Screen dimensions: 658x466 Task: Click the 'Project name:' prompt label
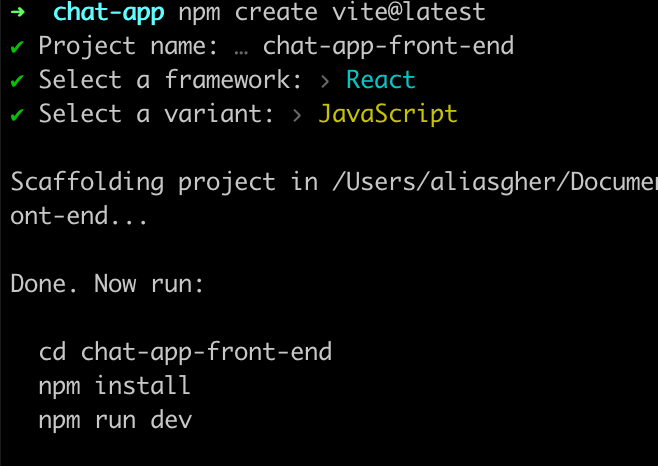point(128,45)
